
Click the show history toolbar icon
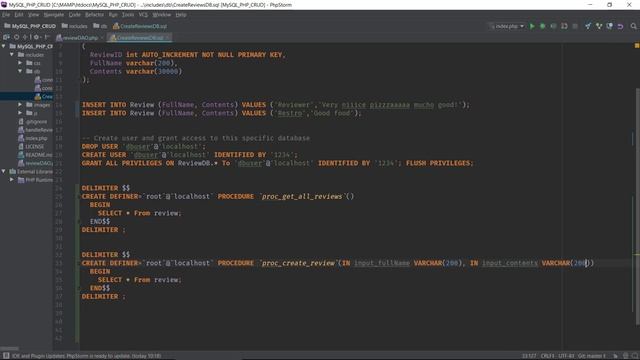(x=609, y=26)
